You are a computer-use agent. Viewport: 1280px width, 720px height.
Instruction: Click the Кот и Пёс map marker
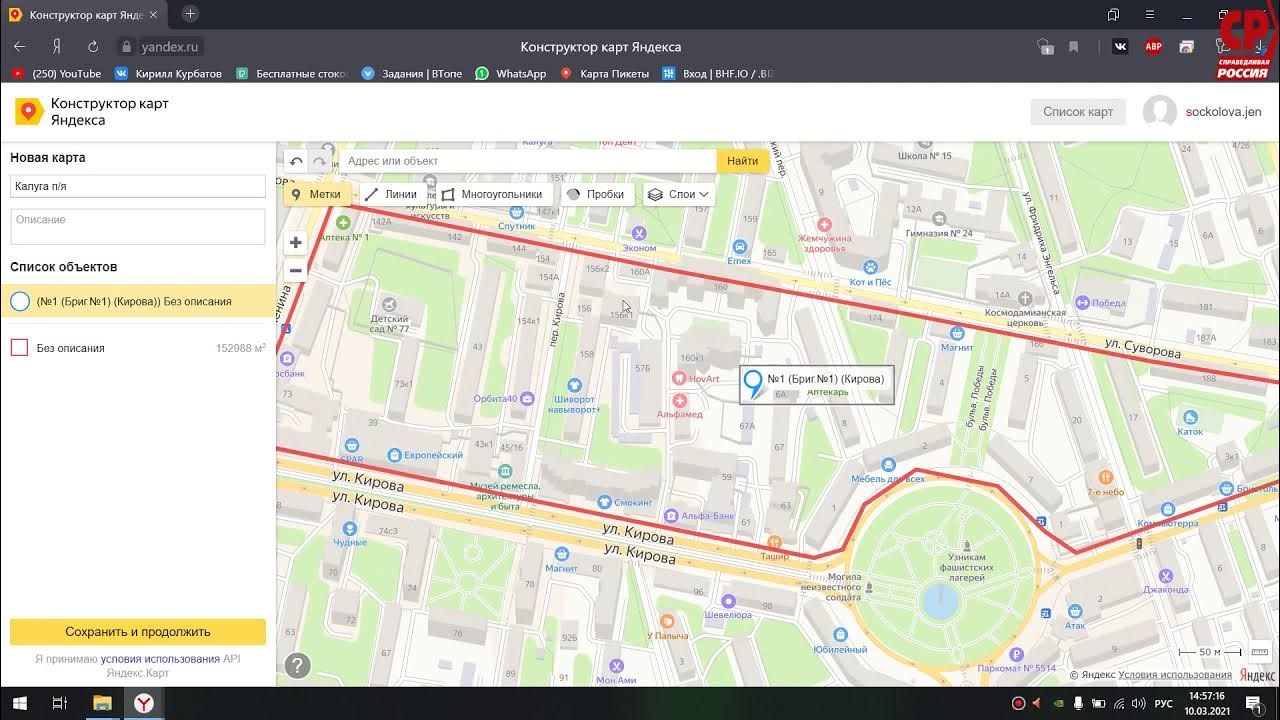(x=870, y=268)
